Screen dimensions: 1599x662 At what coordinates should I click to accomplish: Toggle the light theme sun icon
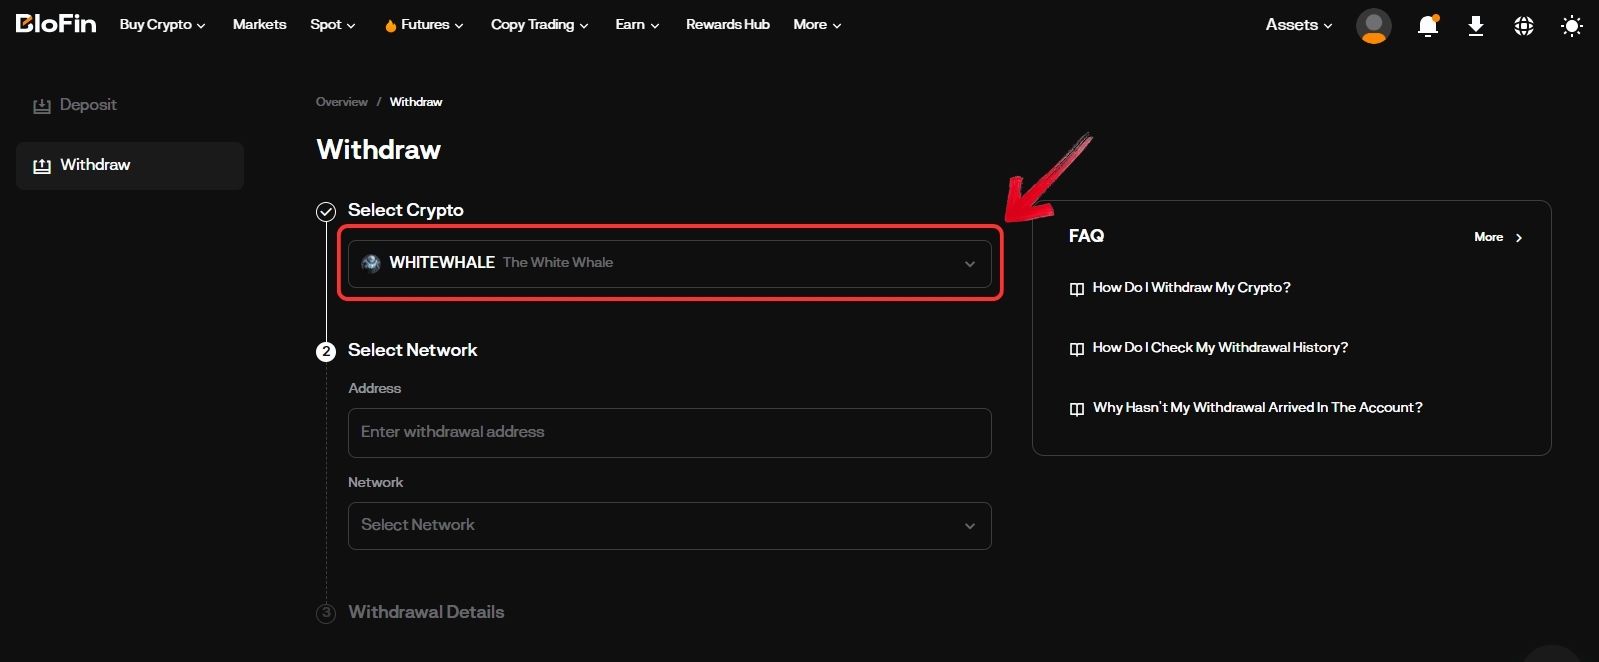pos(1571,26)
